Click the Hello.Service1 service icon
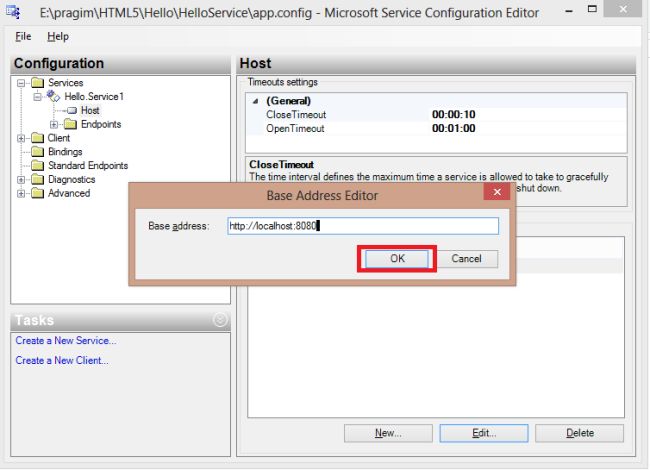 tap(53, 96)
